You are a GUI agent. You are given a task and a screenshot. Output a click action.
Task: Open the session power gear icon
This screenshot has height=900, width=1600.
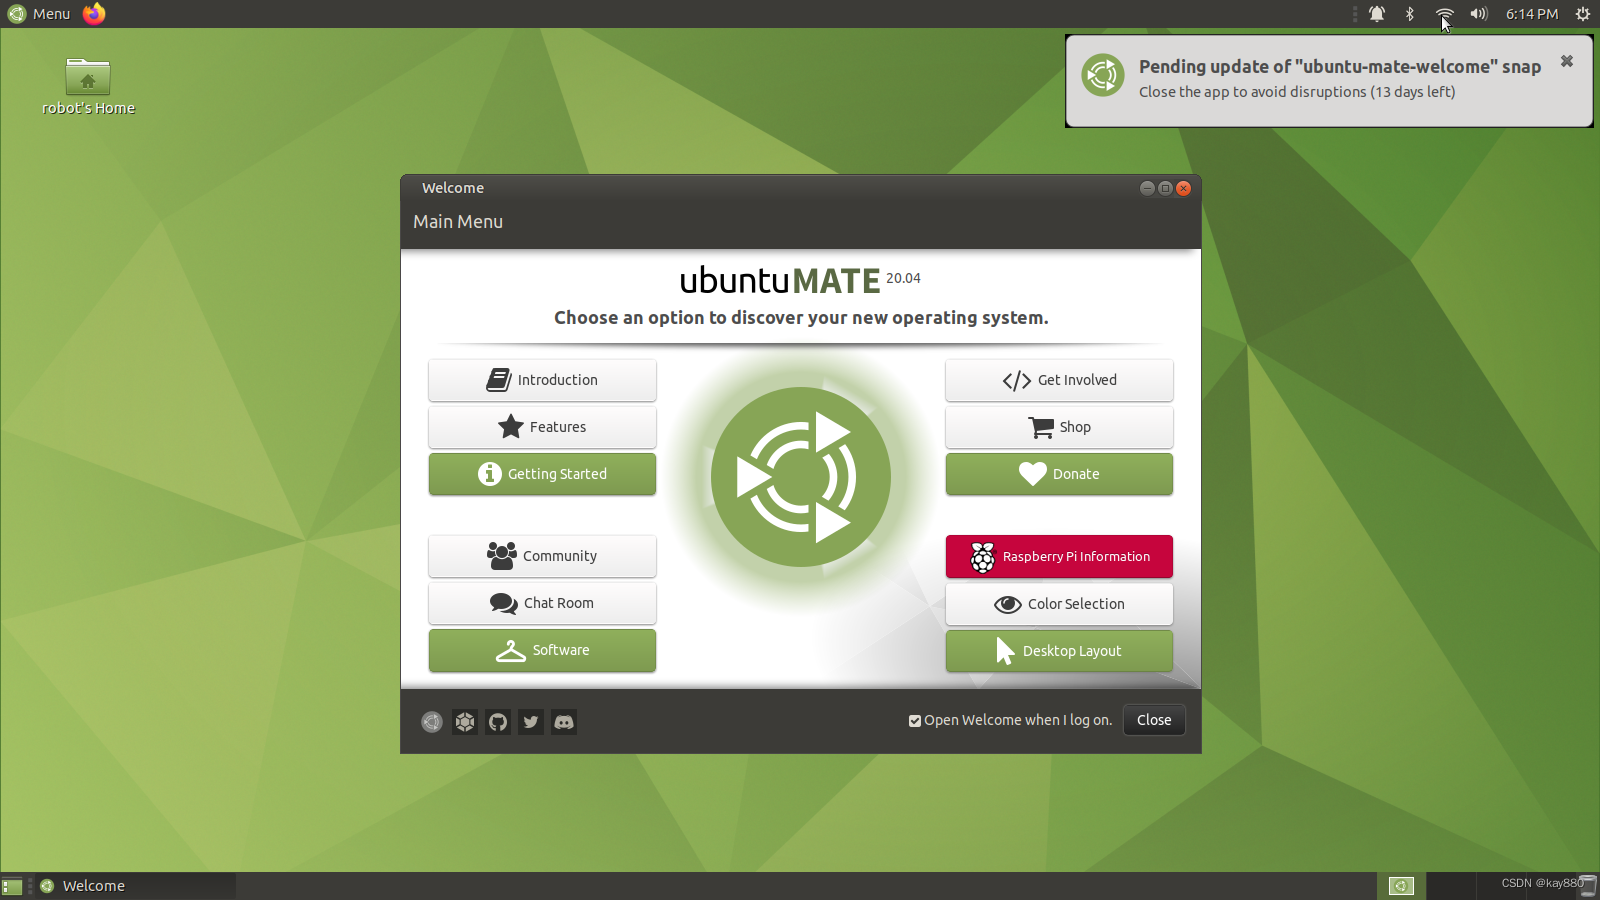tap(1583, 14)
